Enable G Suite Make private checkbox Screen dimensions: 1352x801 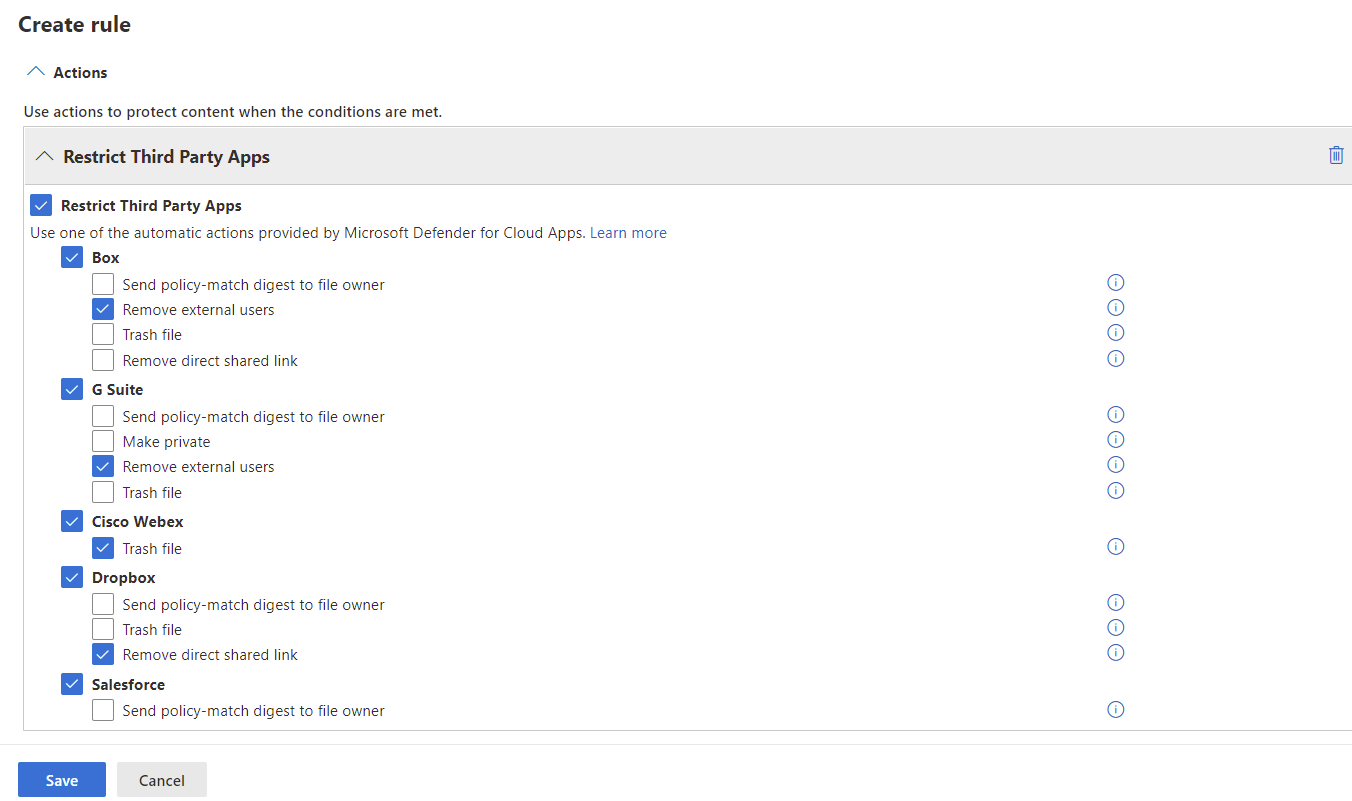pyautogui.click(x=103, y=441)
